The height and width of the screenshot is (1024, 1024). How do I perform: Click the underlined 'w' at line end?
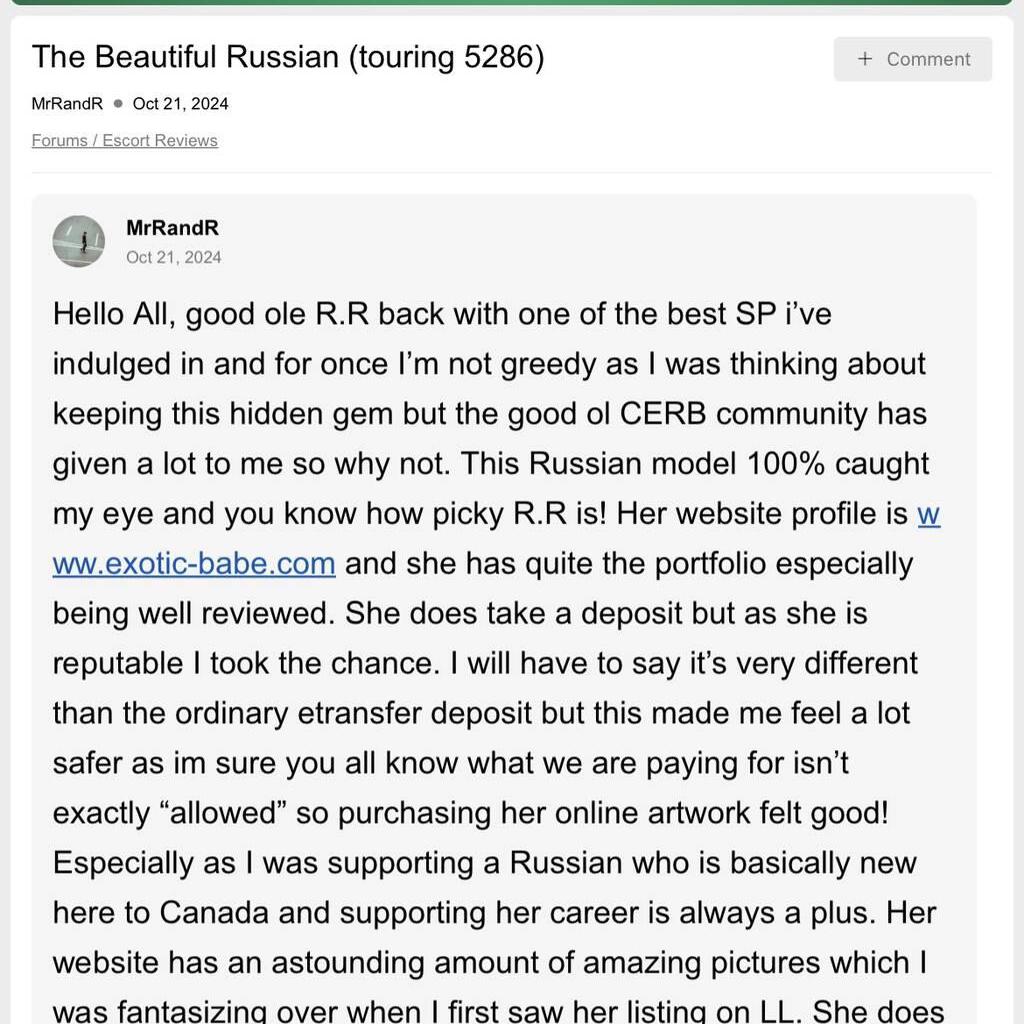coord(928,514)
